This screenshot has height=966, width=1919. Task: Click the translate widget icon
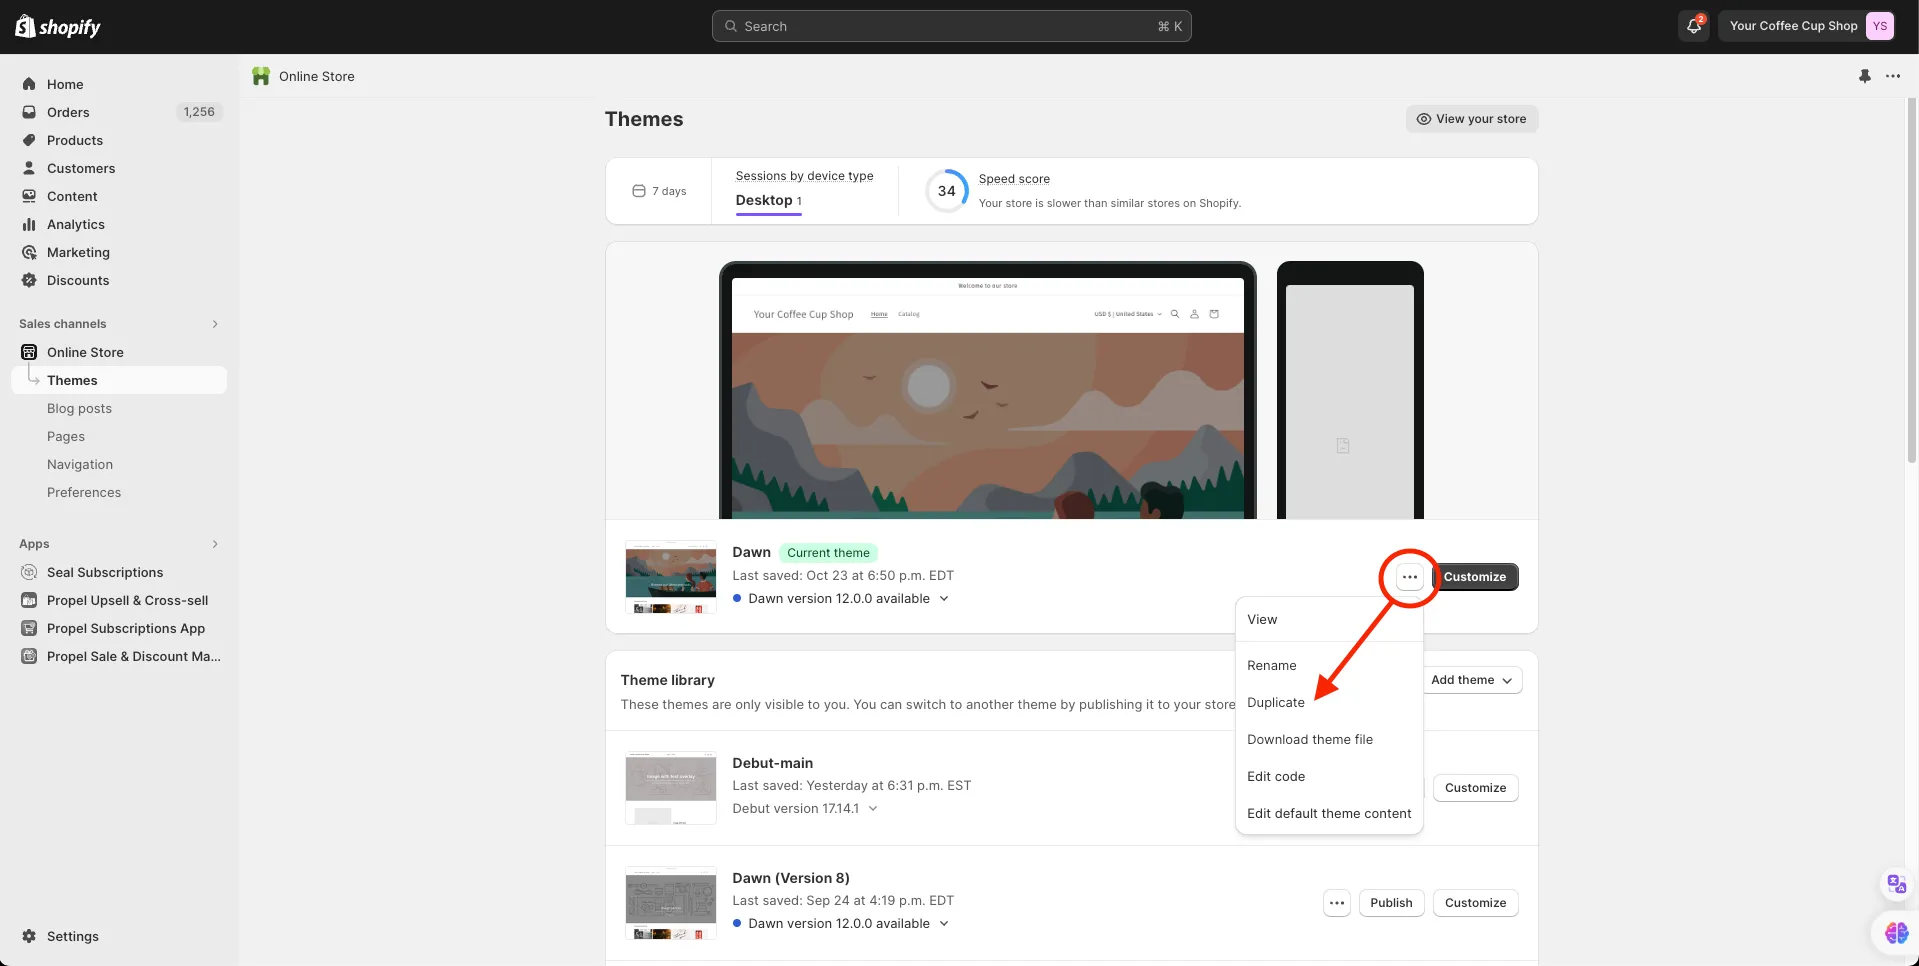(1896, 884)
